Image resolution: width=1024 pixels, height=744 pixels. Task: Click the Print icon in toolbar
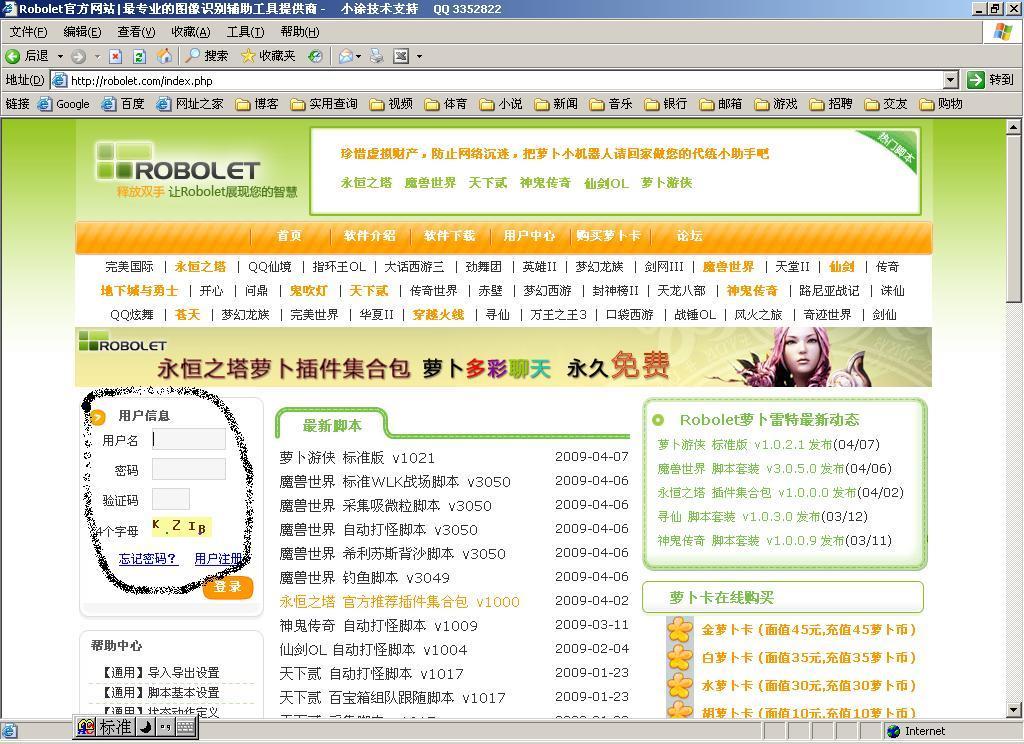[377, 56]
